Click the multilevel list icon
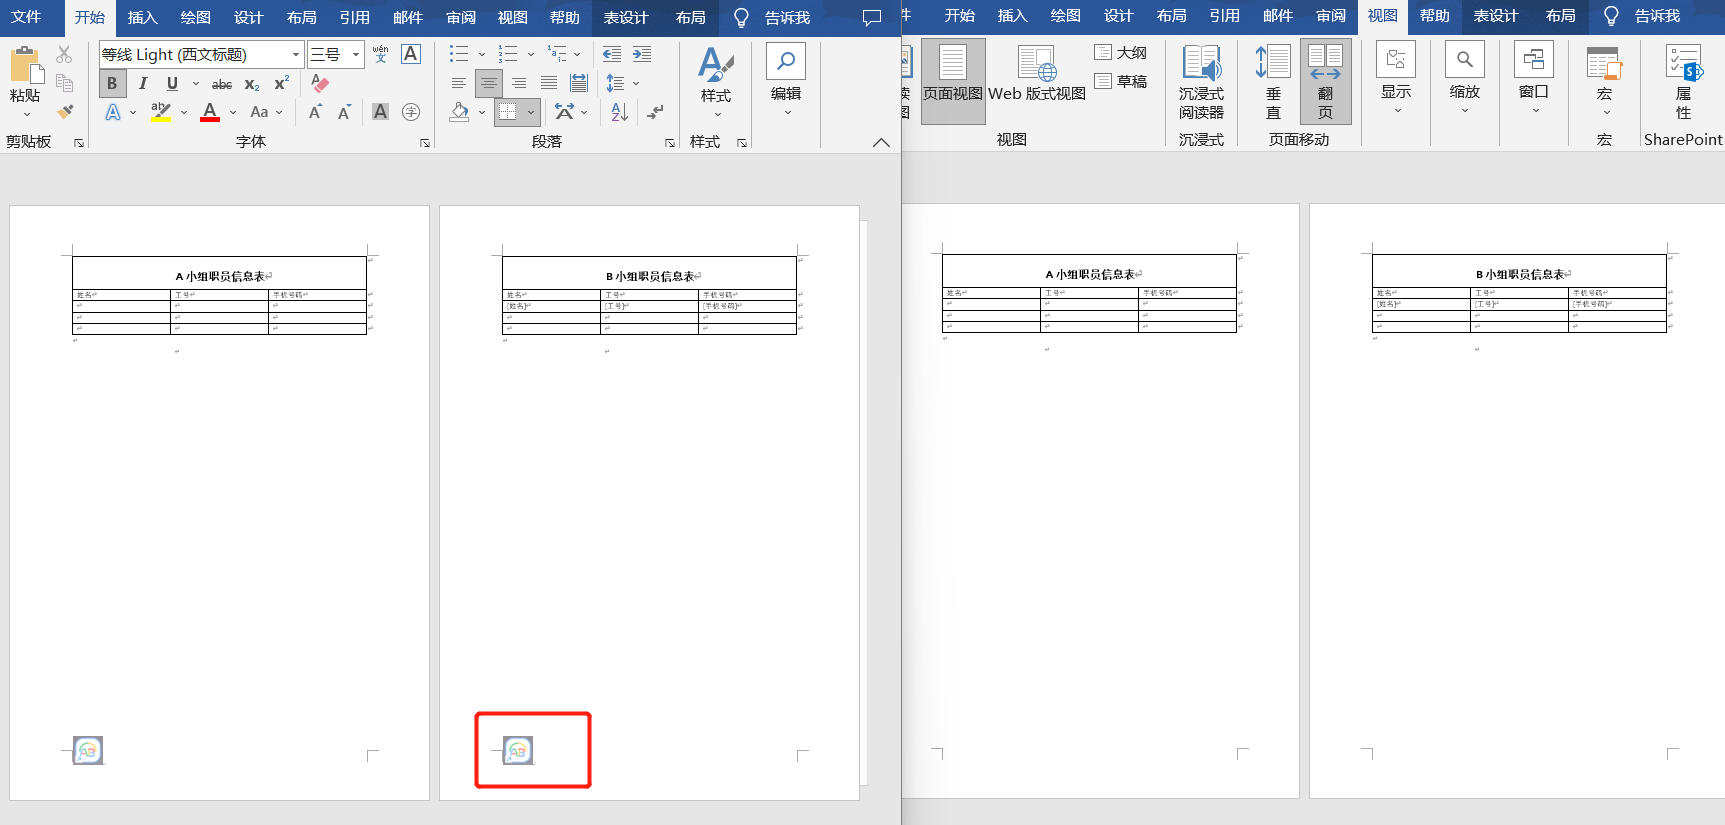The height and width of the screenshot is (825, 1725). coord(557,54)
